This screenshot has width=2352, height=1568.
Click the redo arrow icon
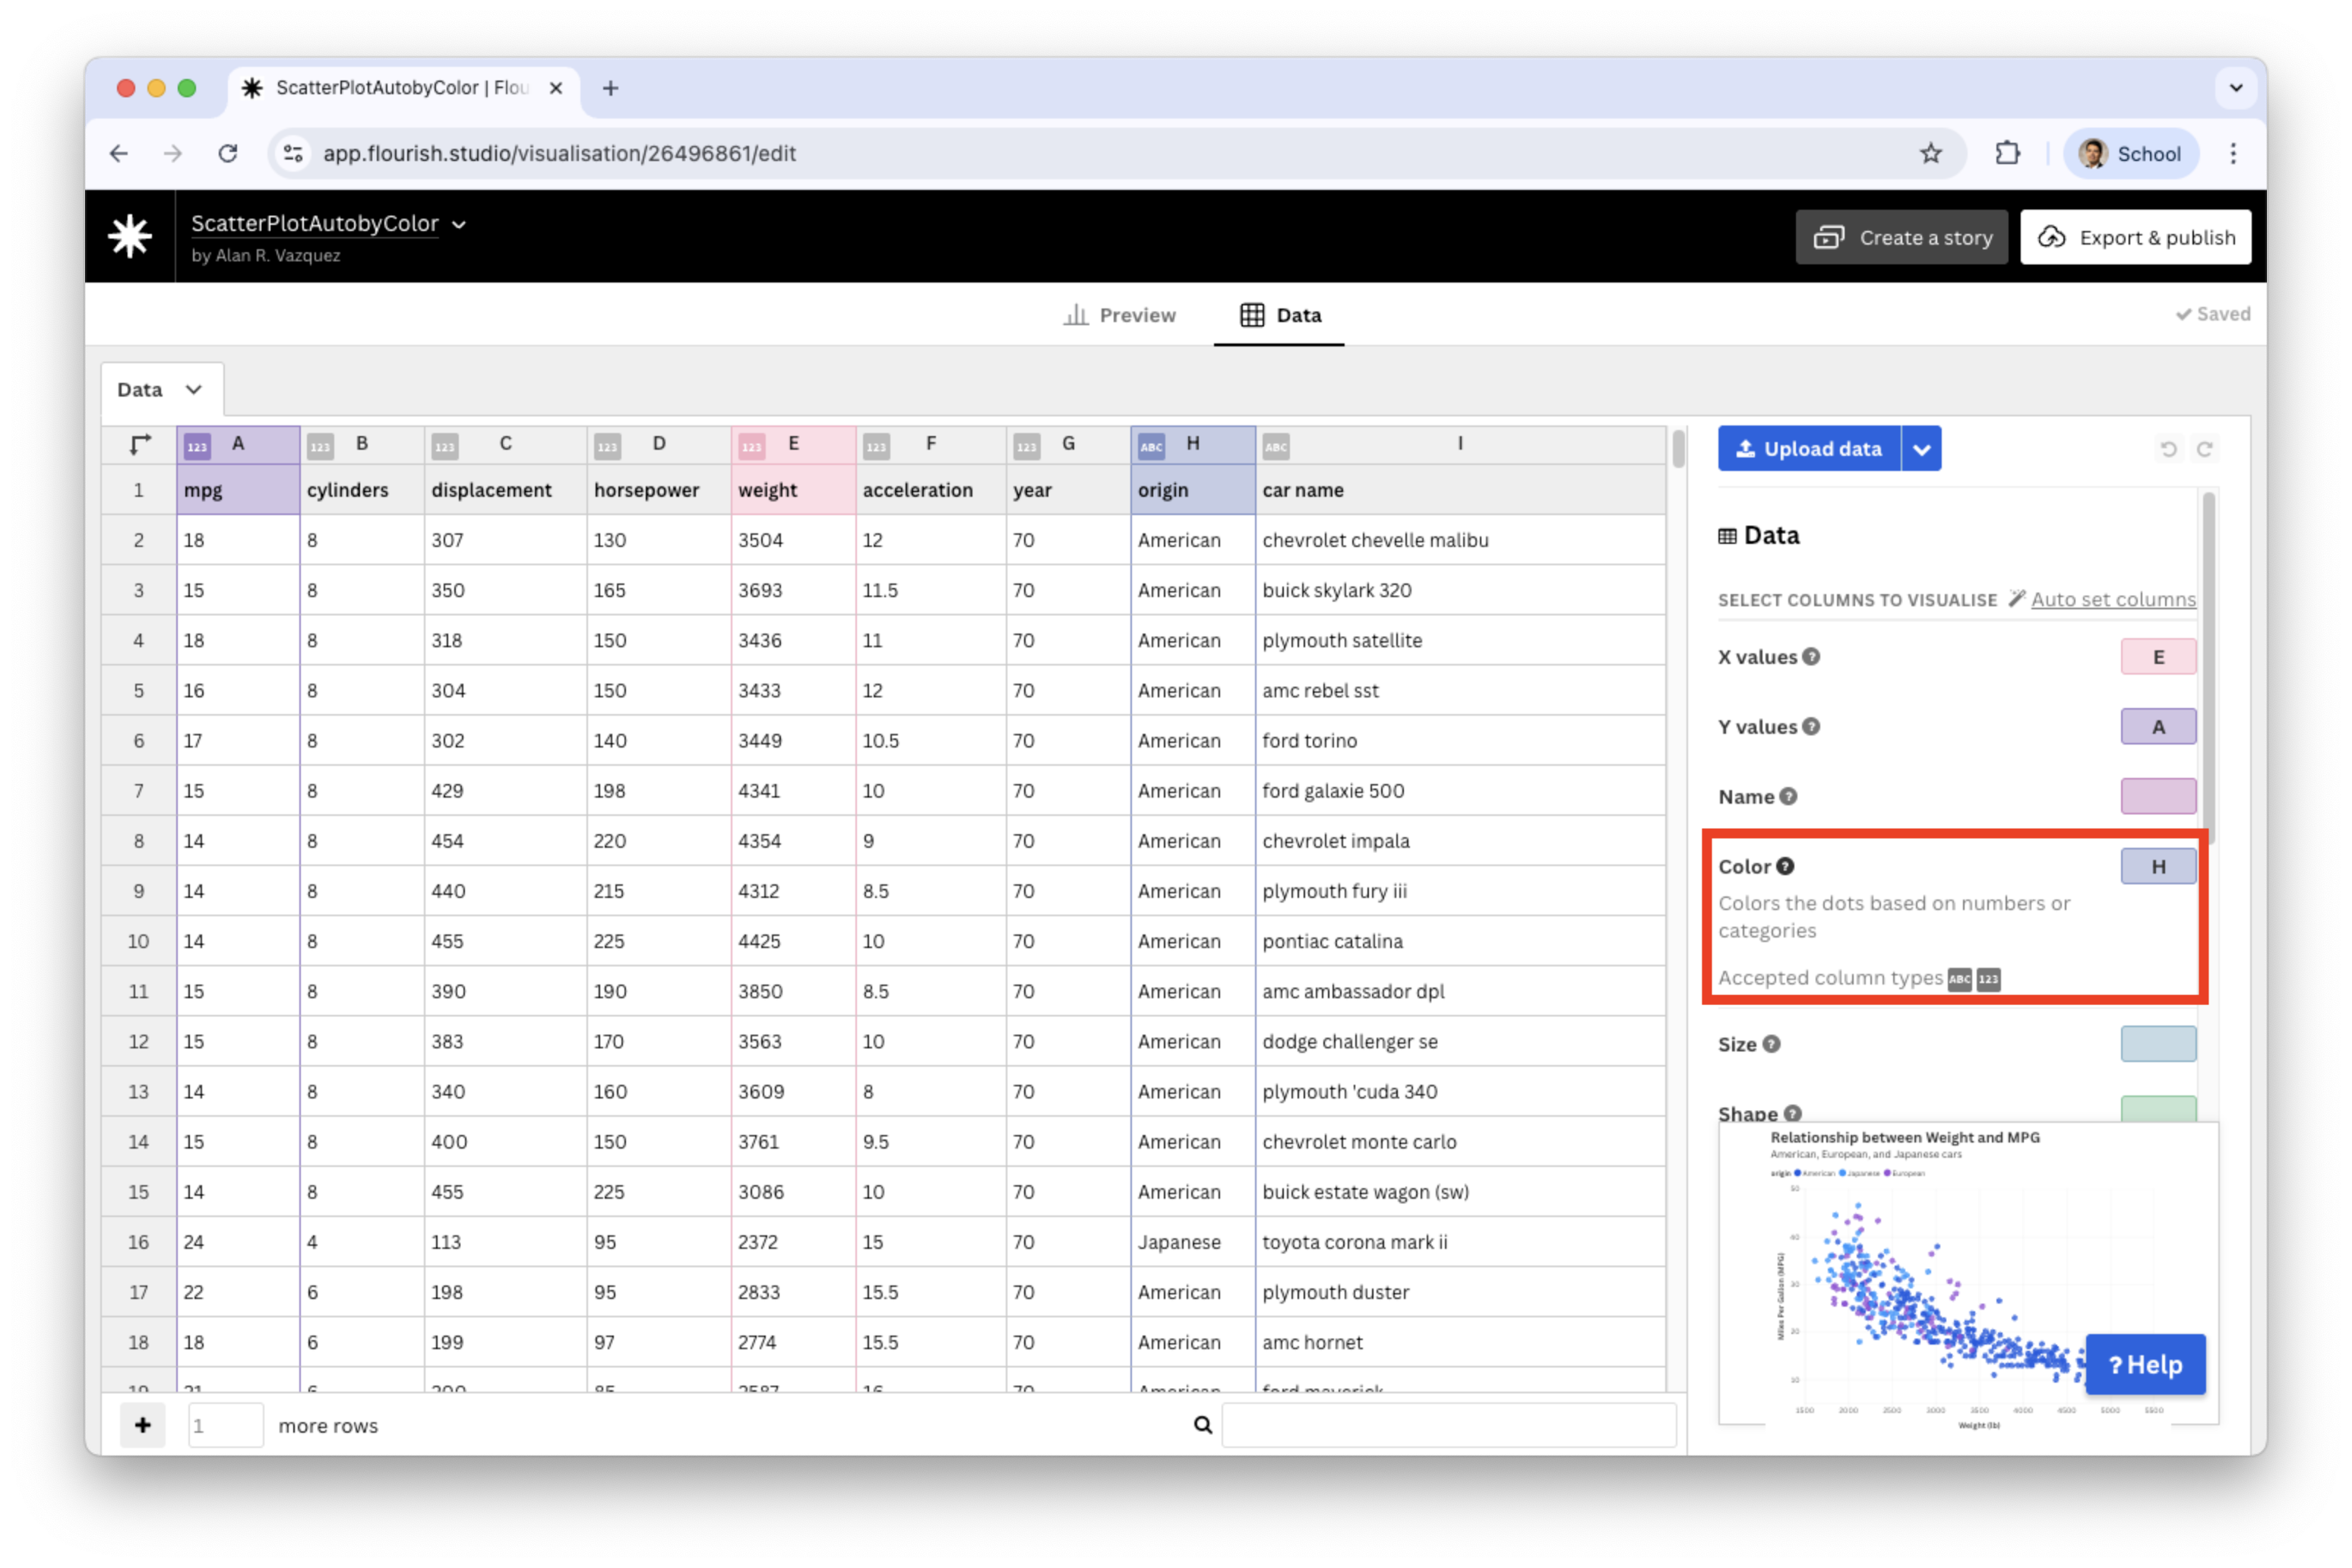click(x=2205, y=449)
